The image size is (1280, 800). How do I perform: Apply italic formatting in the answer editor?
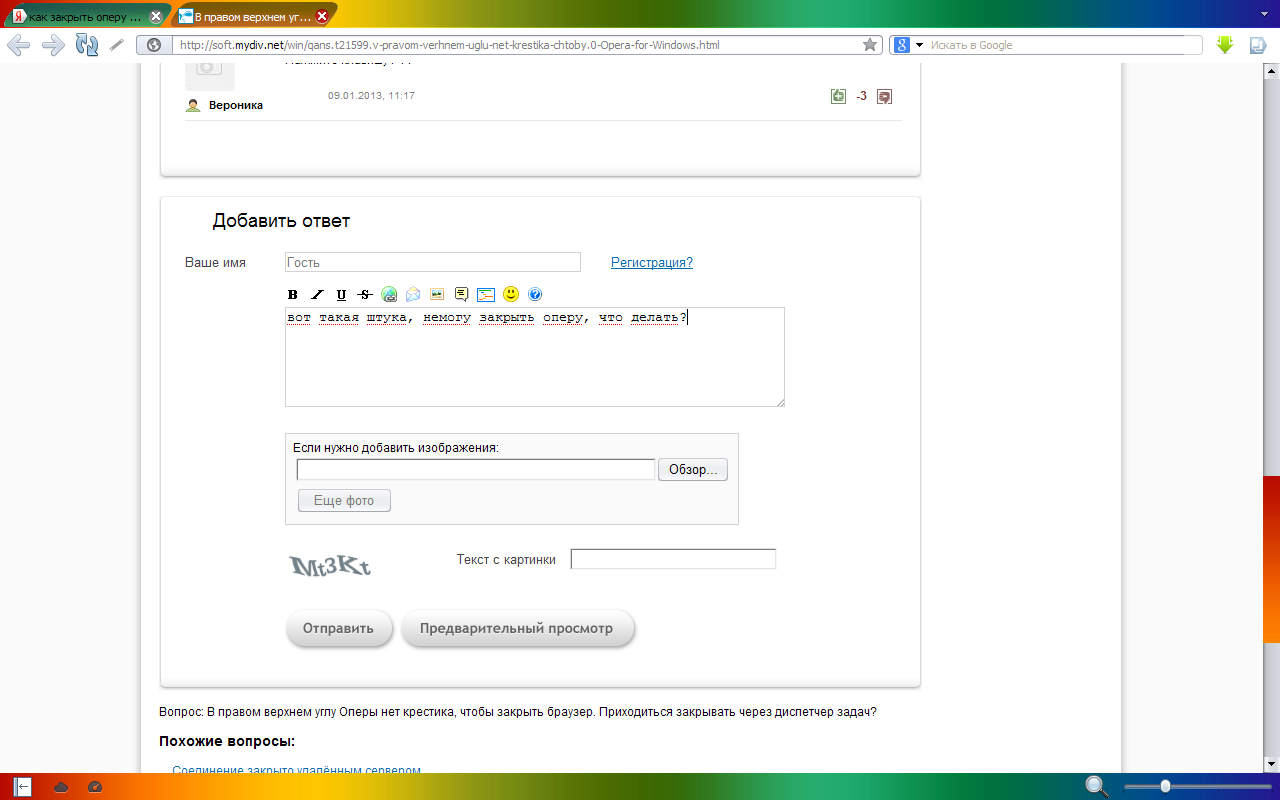click(x=317, y=295)
